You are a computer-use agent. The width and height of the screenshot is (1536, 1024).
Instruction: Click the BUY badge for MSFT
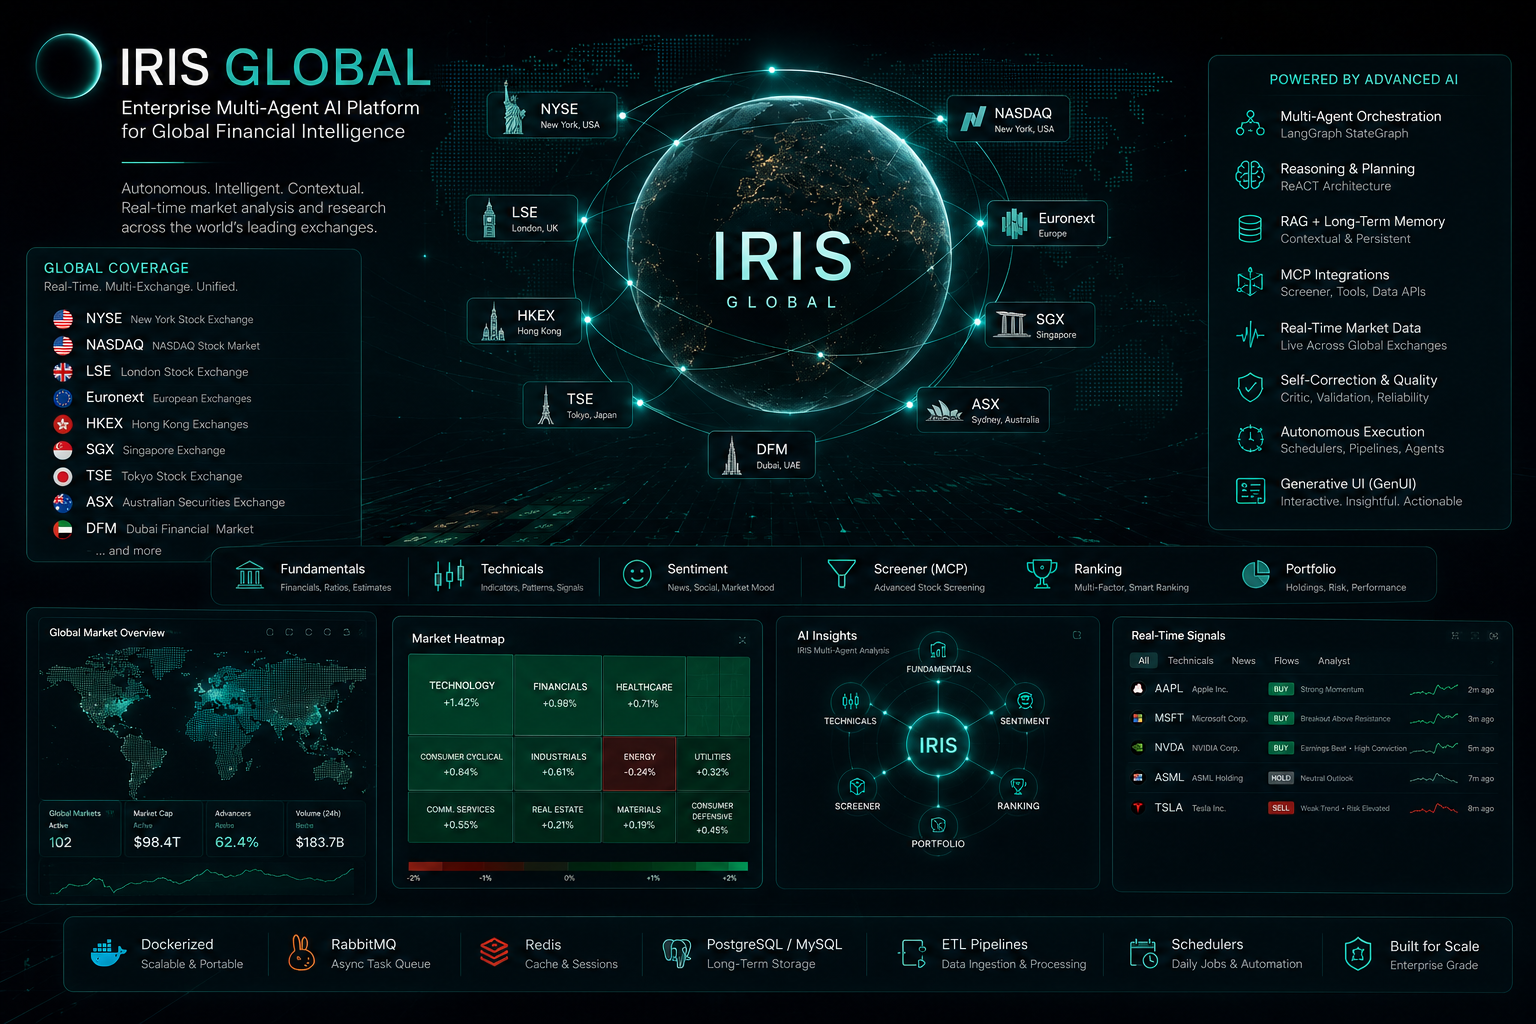click(1280, 718)
